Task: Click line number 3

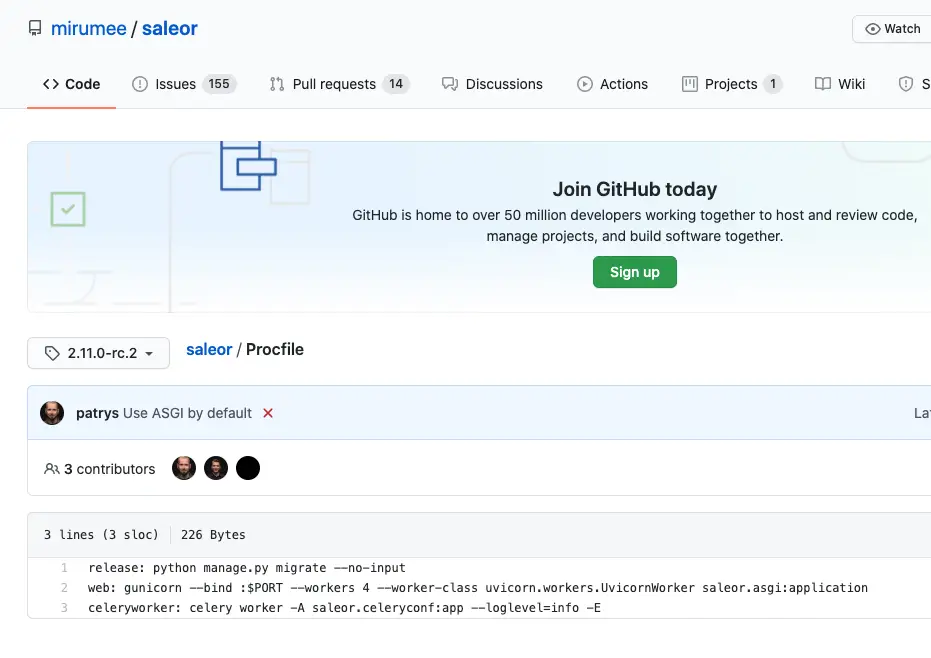Action: 64,608
